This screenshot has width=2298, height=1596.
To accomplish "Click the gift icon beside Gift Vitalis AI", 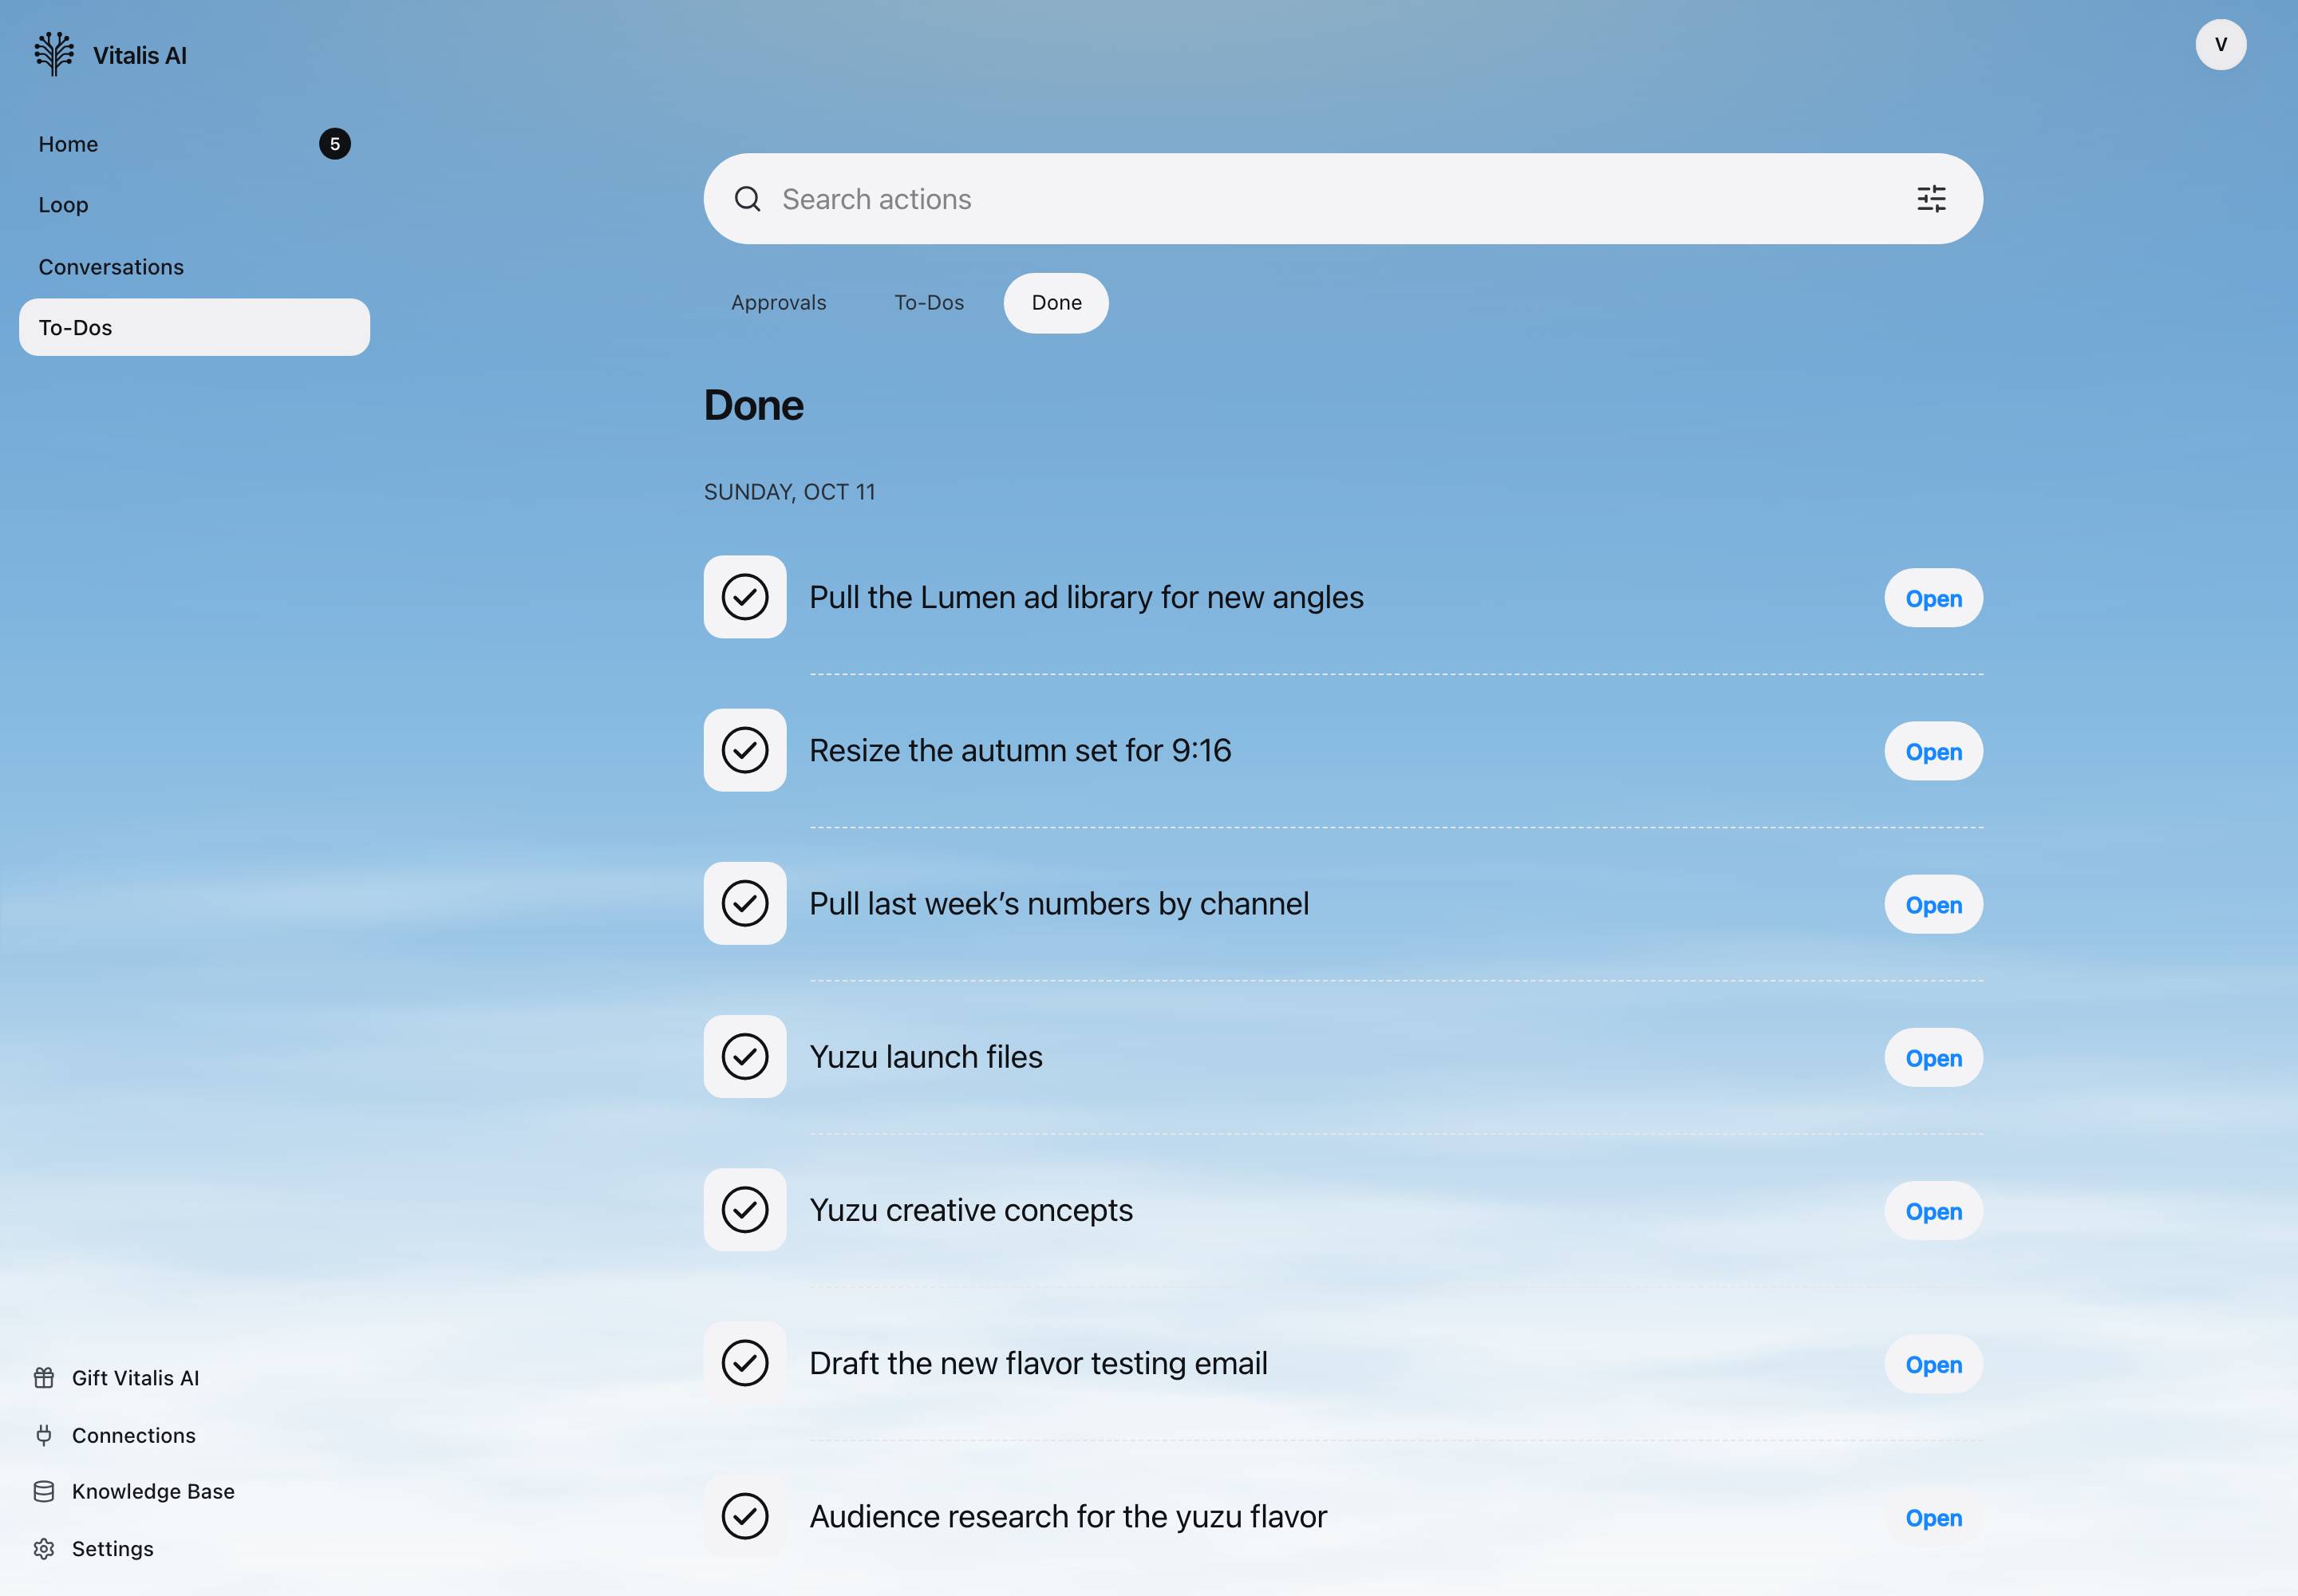I will tap(44, 1378).
